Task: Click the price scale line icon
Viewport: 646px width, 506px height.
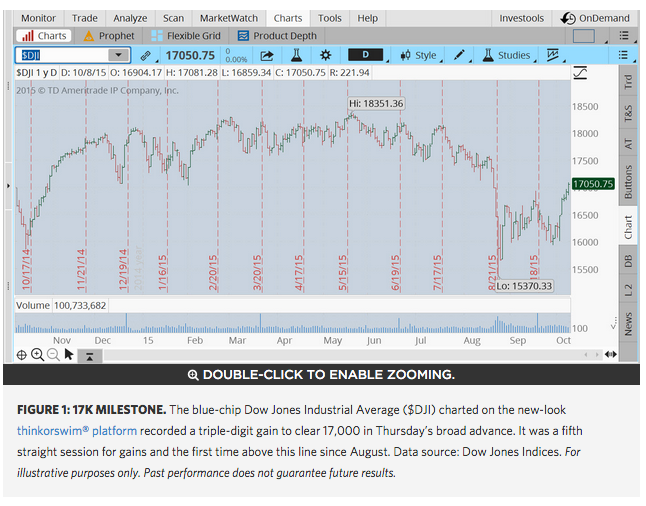Action: pos(580,73)
